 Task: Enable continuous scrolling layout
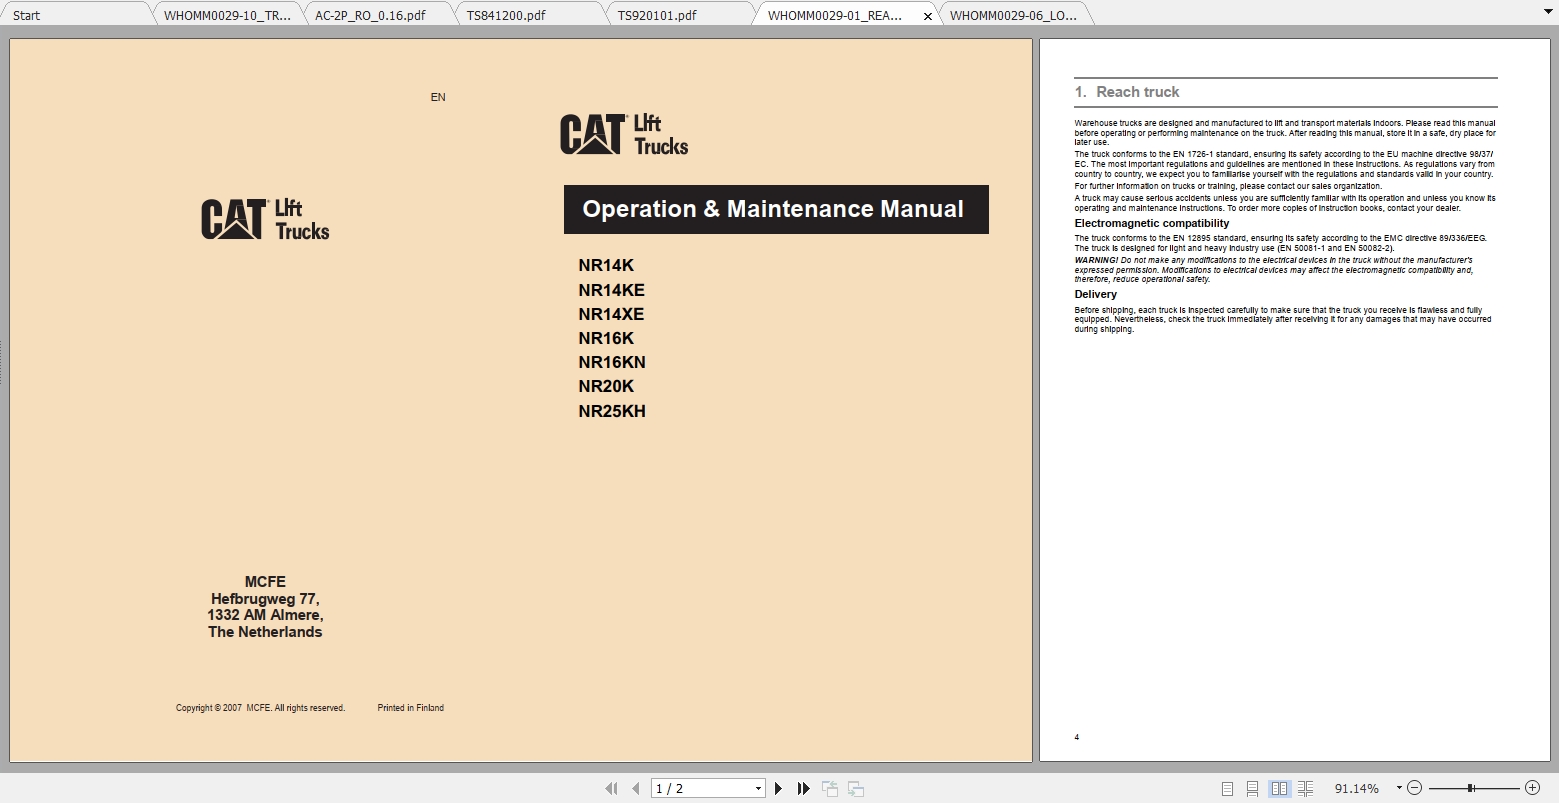point(1252,788)
